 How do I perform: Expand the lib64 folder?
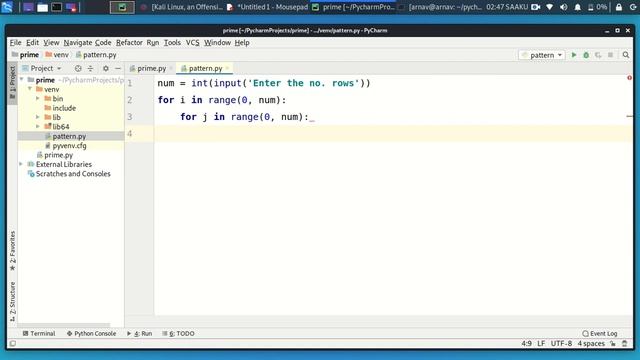pos(38,127)
